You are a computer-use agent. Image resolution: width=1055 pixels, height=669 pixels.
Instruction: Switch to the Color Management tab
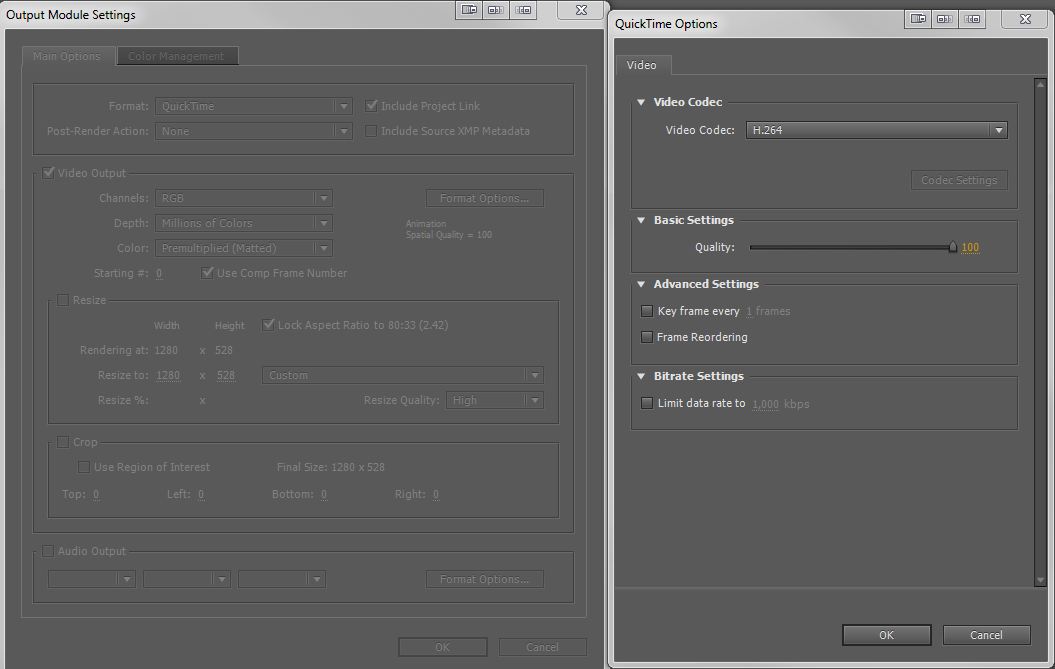[176, 56]
